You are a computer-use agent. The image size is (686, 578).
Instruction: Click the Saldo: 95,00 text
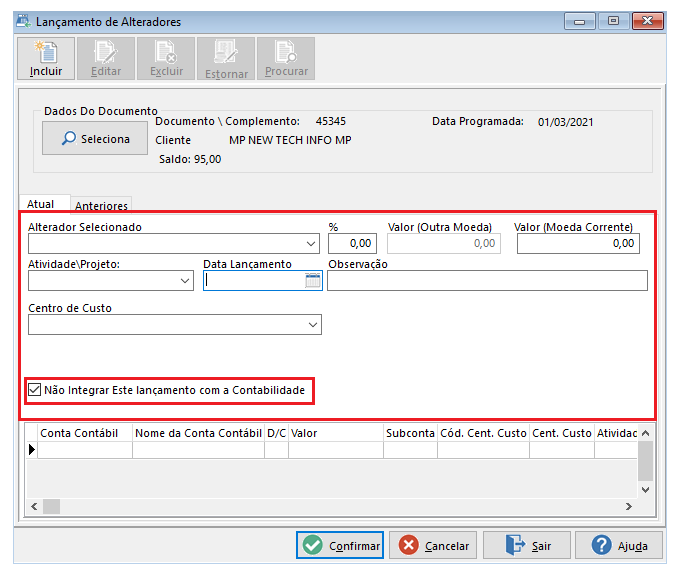190,159
